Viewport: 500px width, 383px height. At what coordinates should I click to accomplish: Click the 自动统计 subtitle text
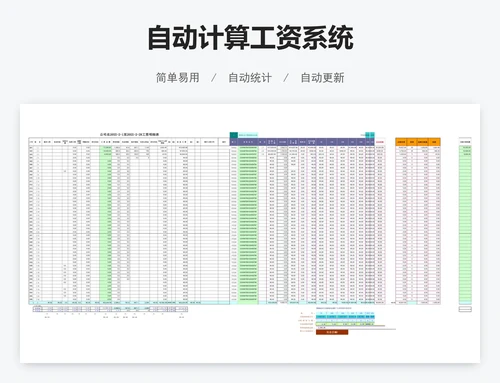[250, 78]
